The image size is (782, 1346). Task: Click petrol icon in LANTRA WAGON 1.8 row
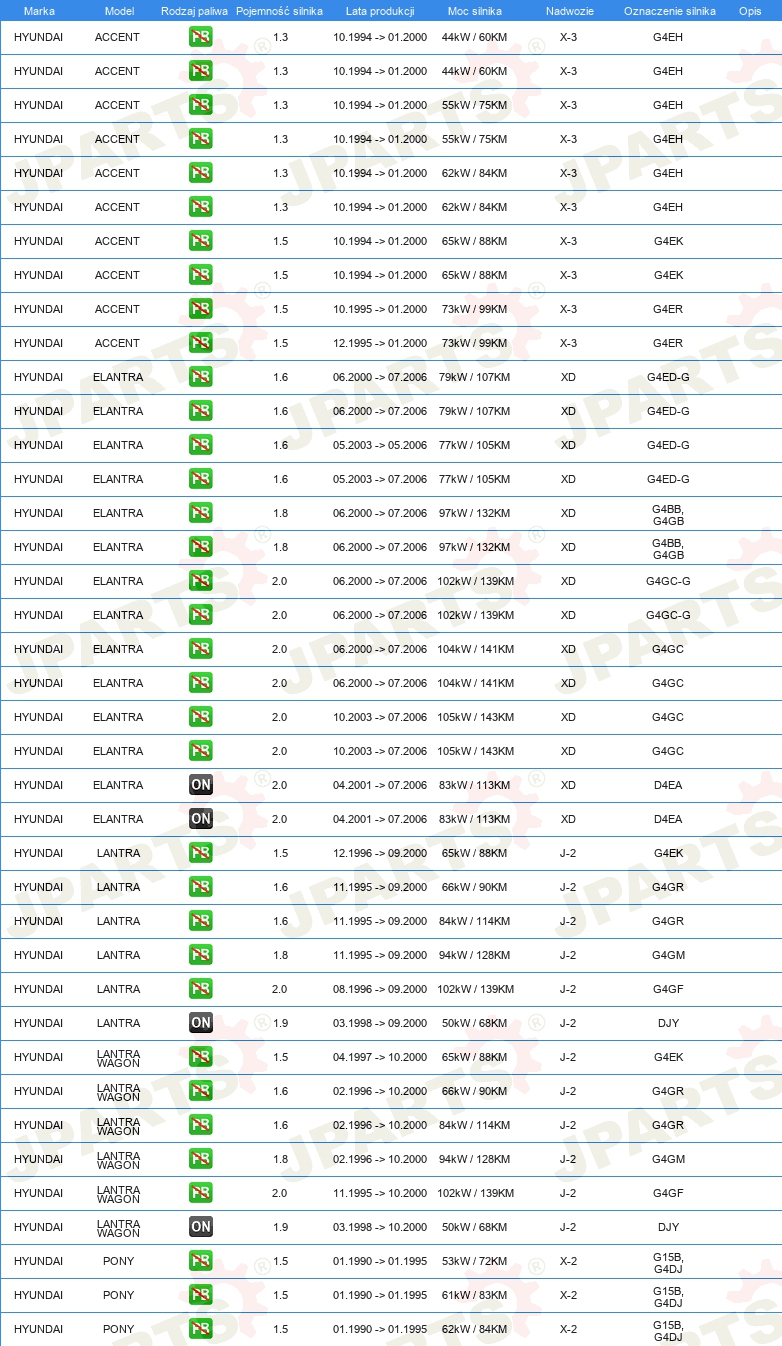click(201, 1159)
